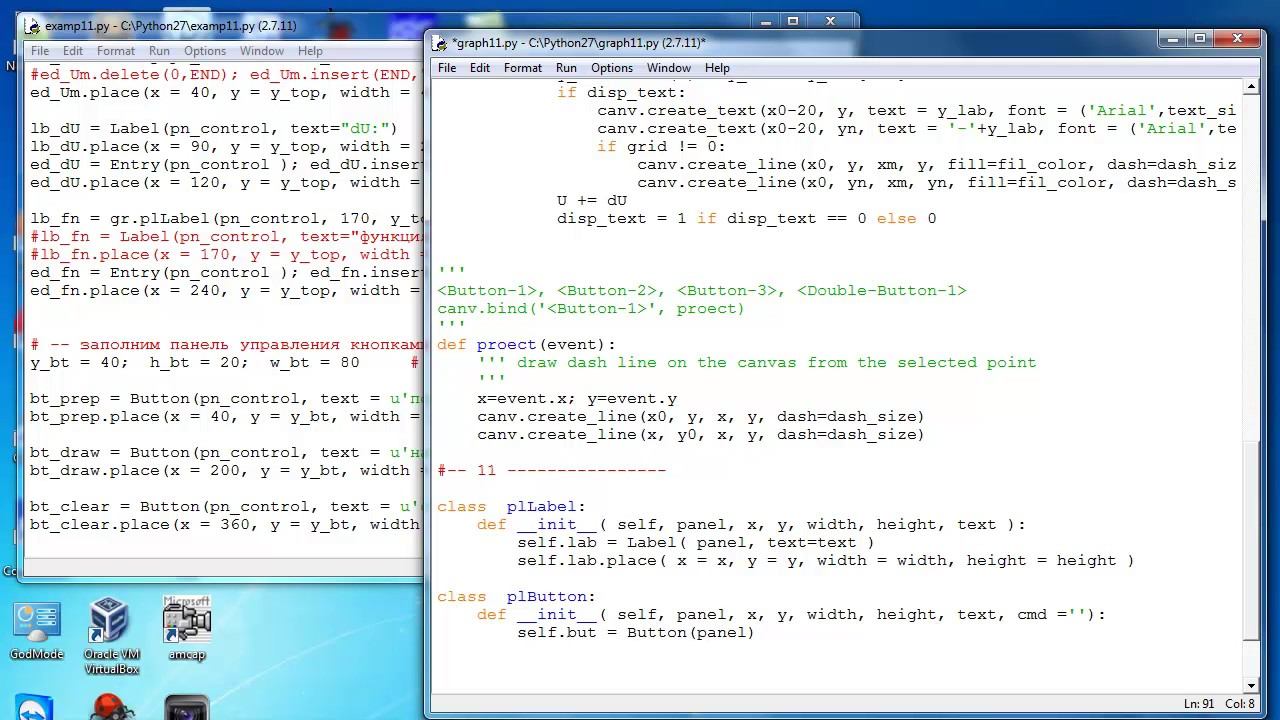1280x720 pixels.
Task: Close the graph11.py window
Action: point(1238,39)
